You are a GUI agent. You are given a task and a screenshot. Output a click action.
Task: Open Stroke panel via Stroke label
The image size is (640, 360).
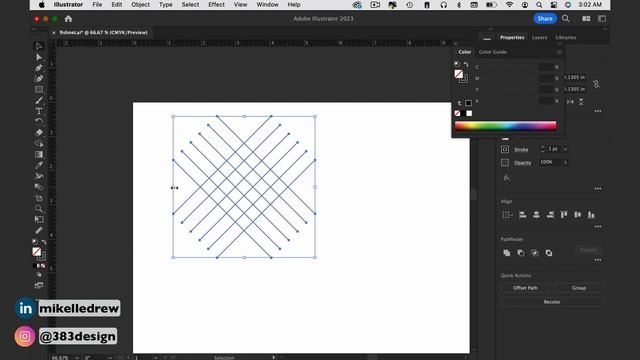pyautogui.click(x=521, y=150)
